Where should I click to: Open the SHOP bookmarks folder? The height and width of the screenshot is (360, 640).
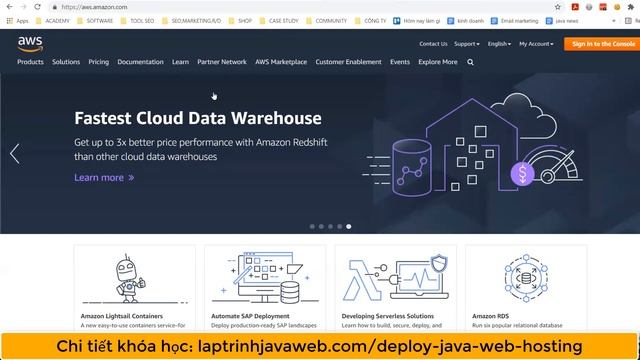pyautogui.click(x=240, y=21)
